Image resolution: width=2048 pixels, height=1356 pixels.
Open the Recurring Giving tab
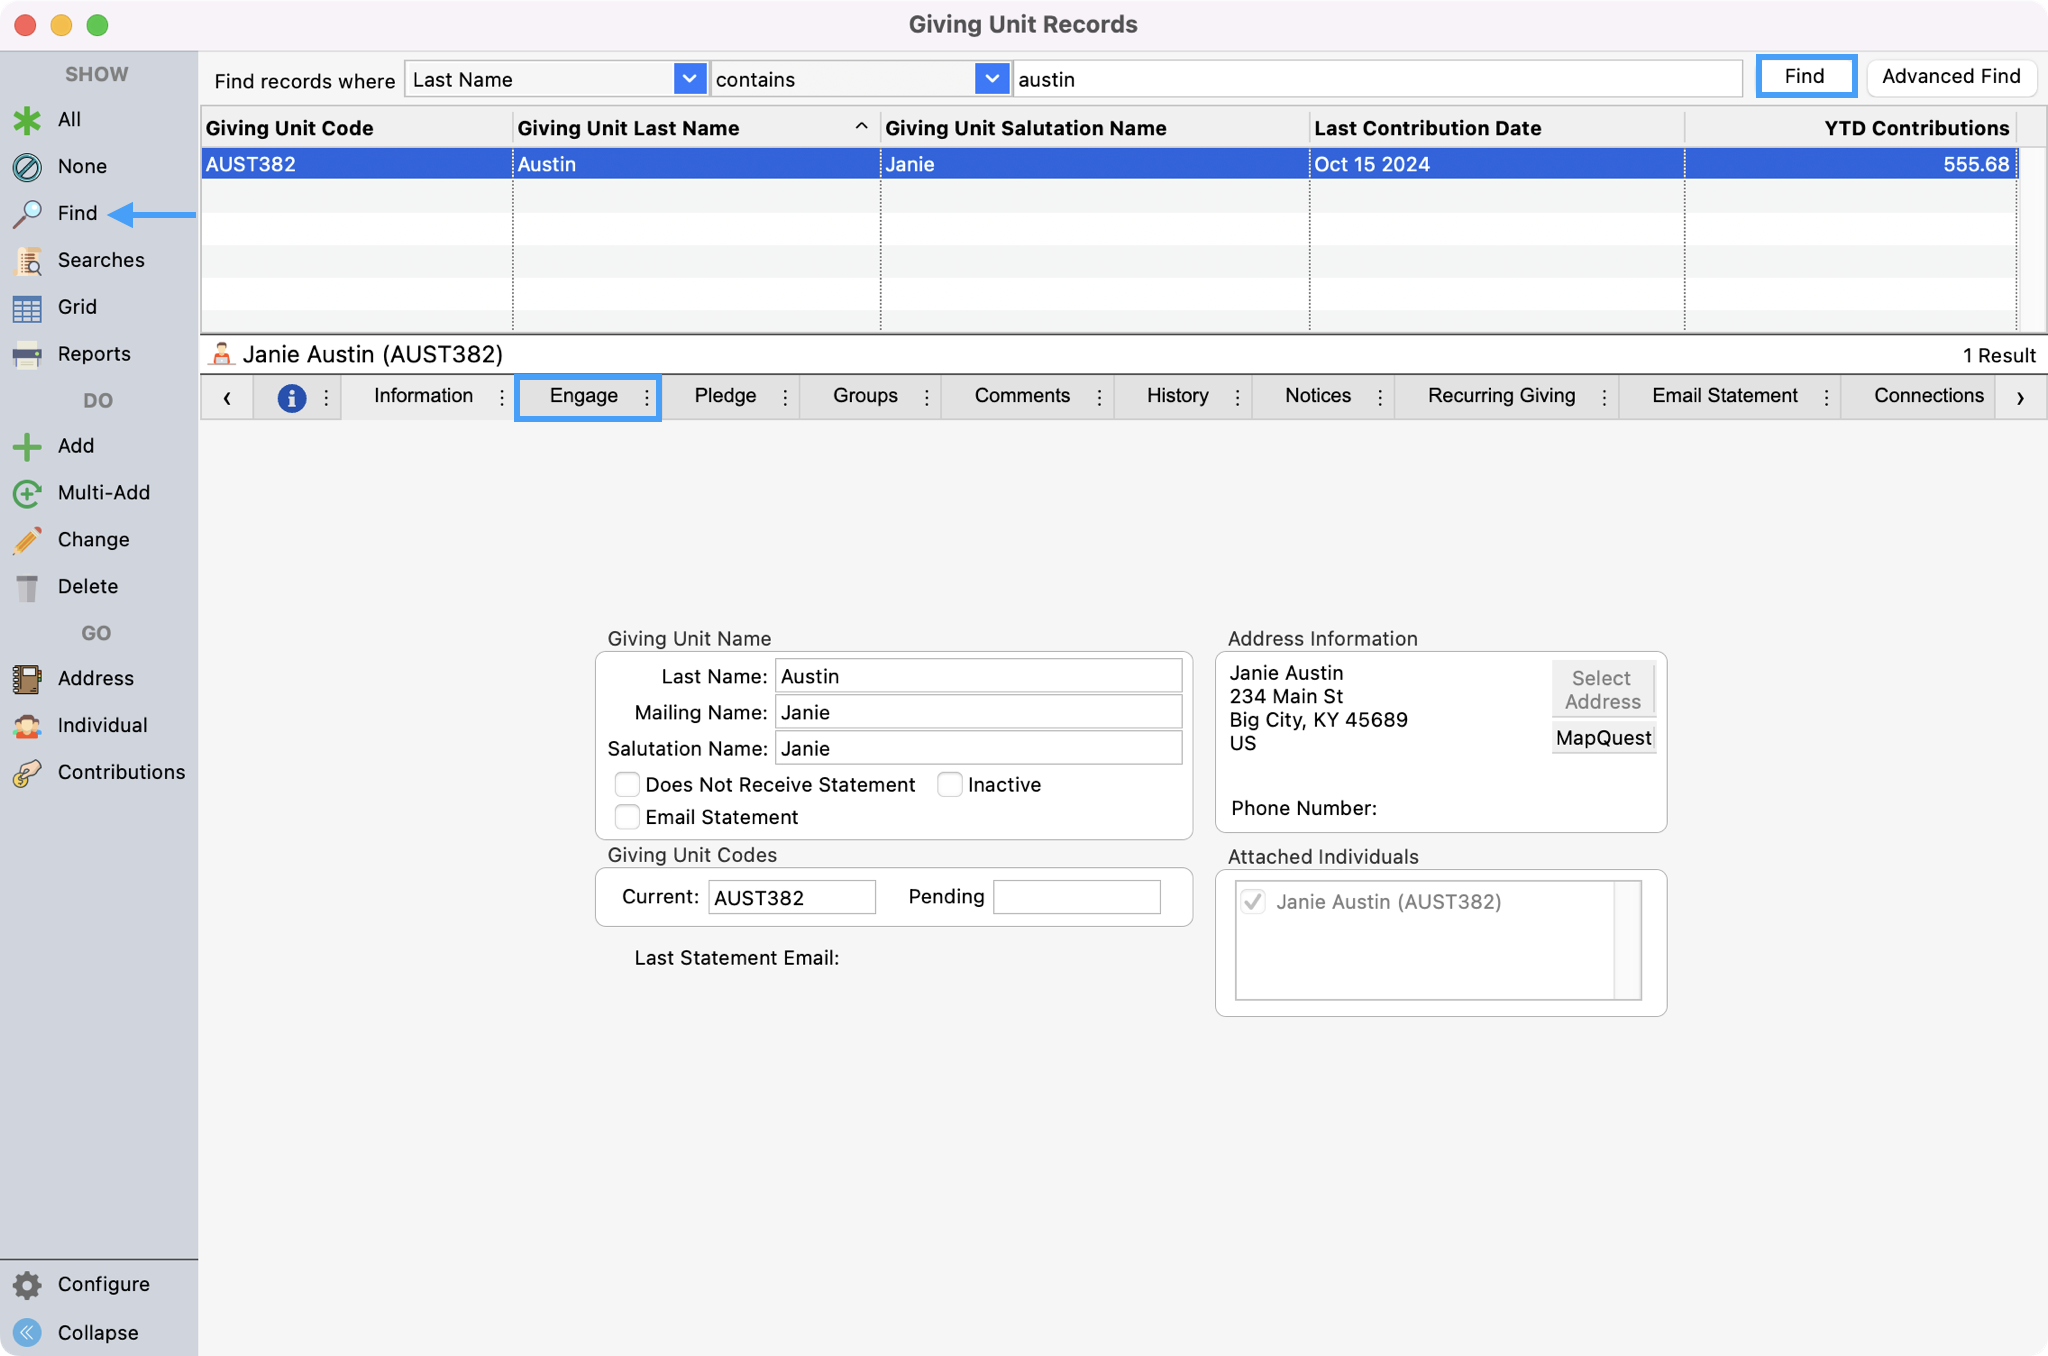(x=1501, y=396)
